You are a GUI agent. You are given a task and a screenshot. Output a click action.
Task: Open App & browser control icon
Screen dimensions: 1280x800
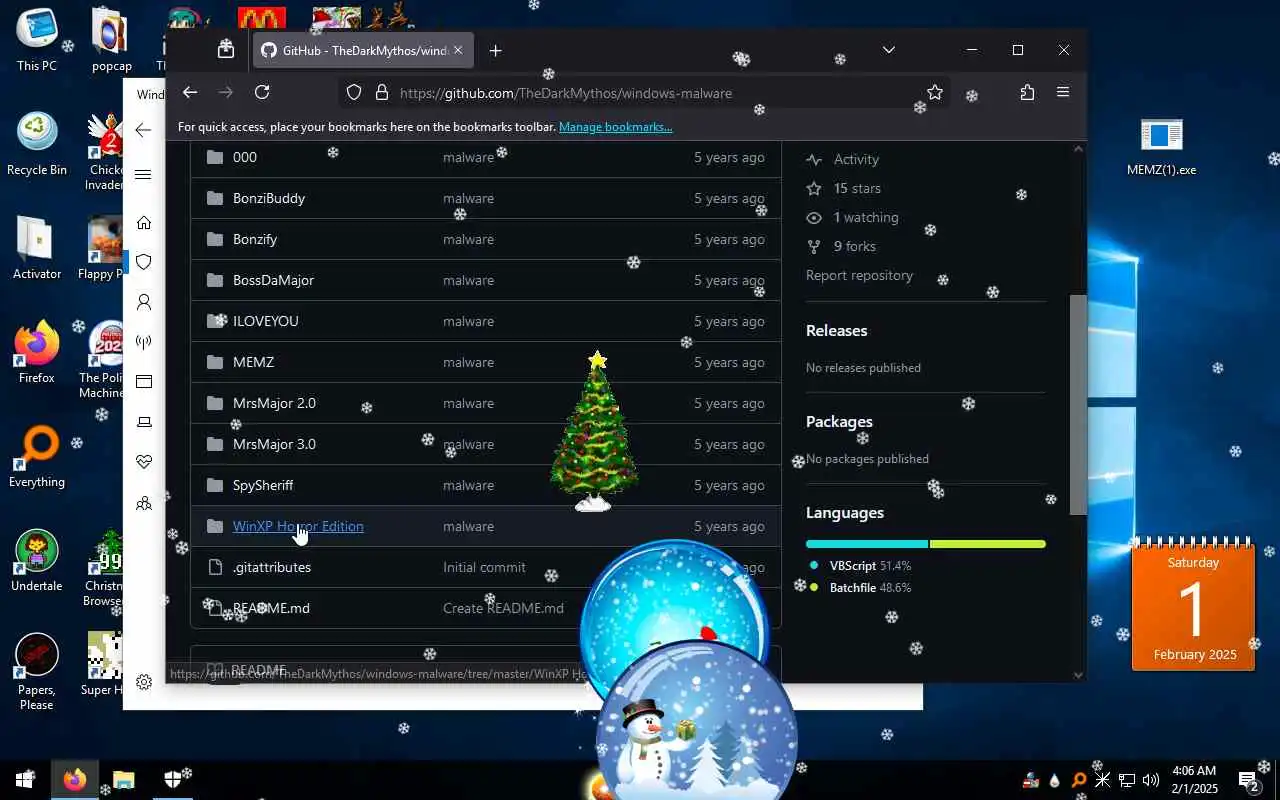144,382
